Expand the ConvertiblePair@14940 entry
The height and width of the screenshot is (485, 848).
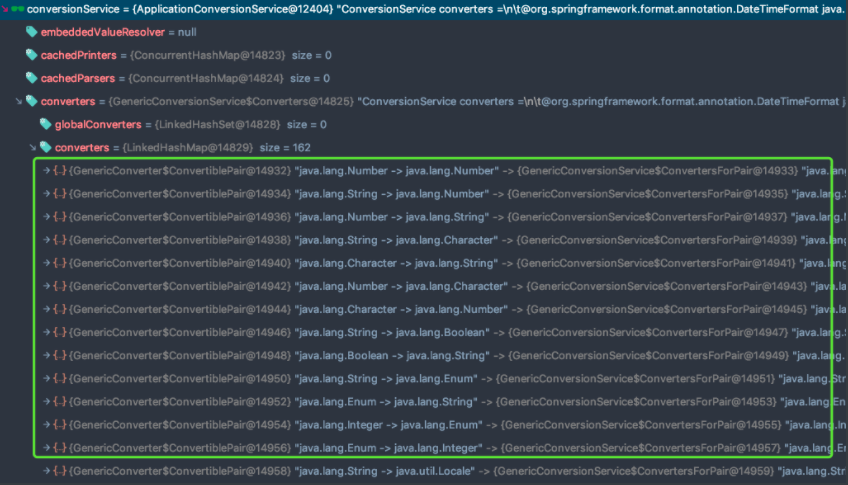(47, 263)
